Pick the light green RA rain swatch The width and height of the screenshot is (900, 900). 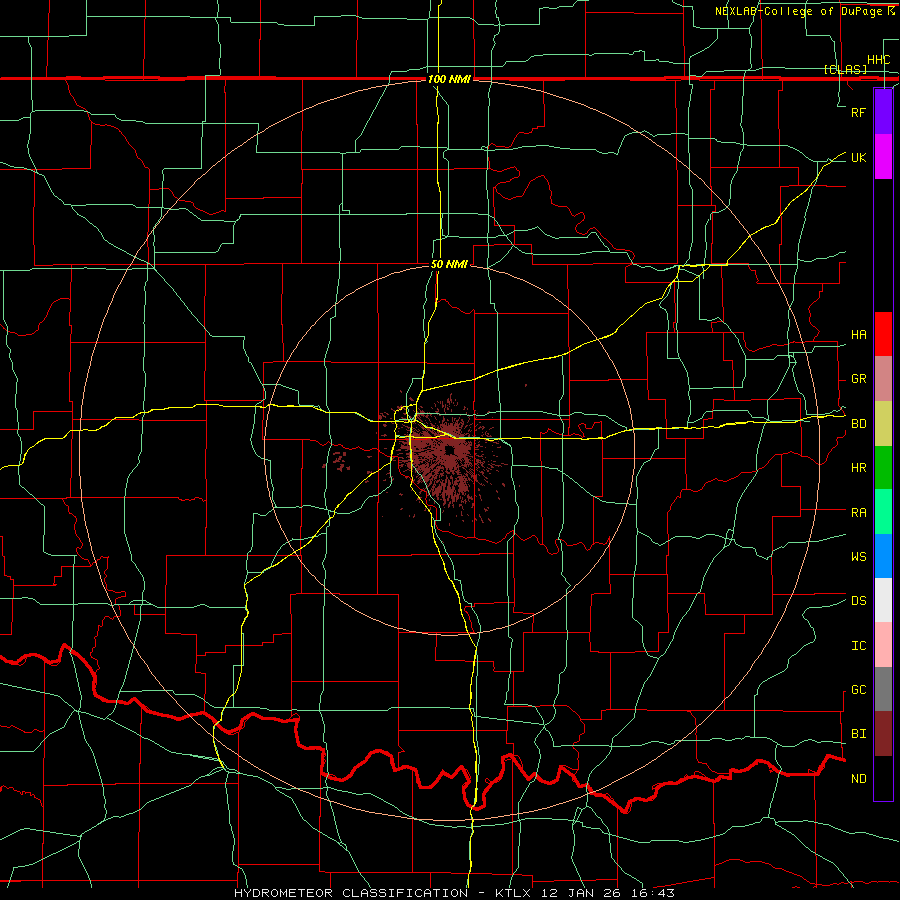tap(883, 512)
